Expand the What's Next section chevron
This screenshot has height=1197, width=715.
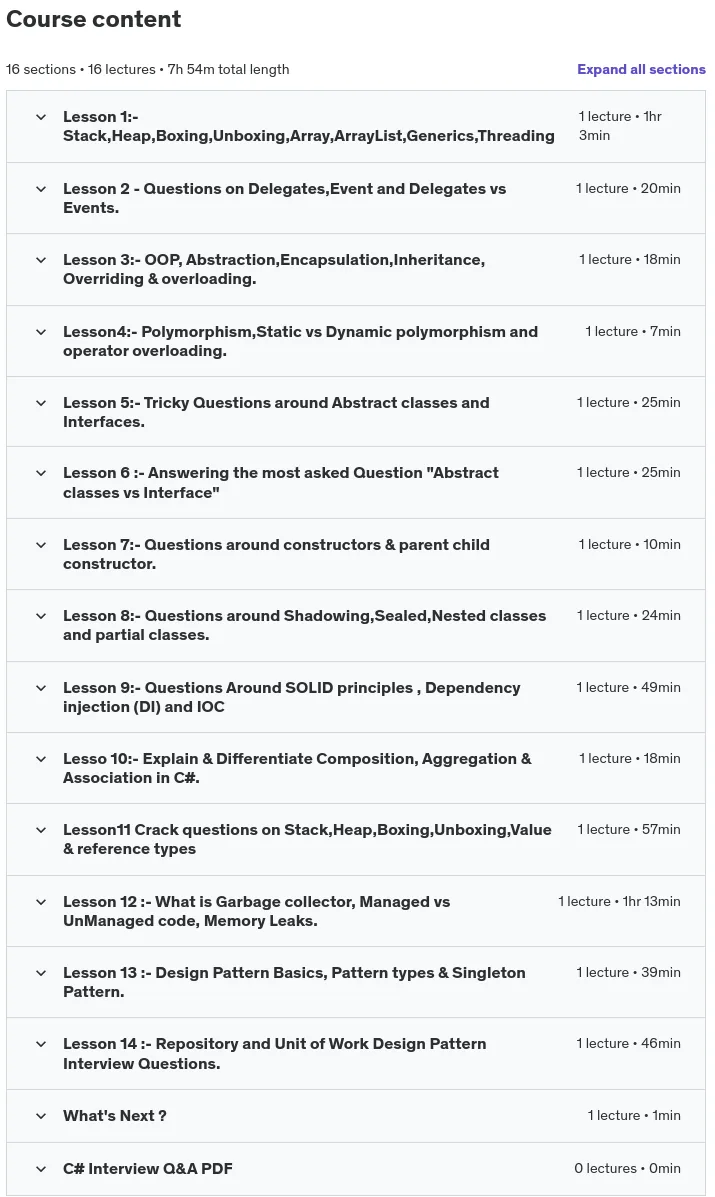(41, 1115)
